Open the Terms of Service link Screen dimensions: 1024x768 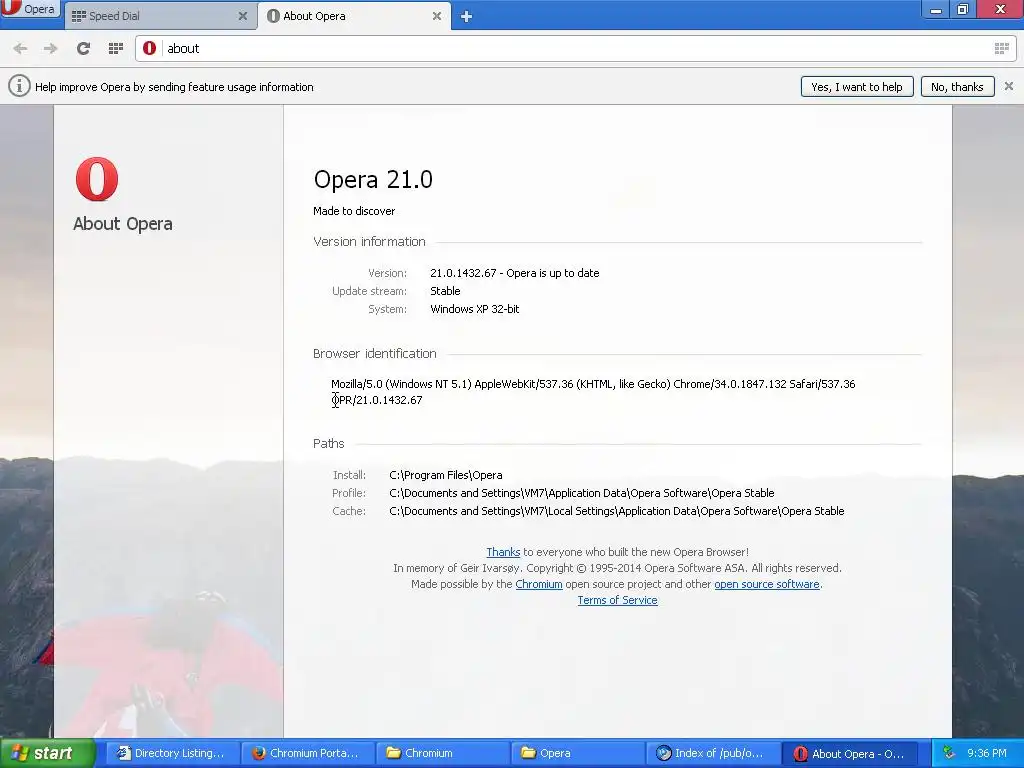(x=617, y=600)
